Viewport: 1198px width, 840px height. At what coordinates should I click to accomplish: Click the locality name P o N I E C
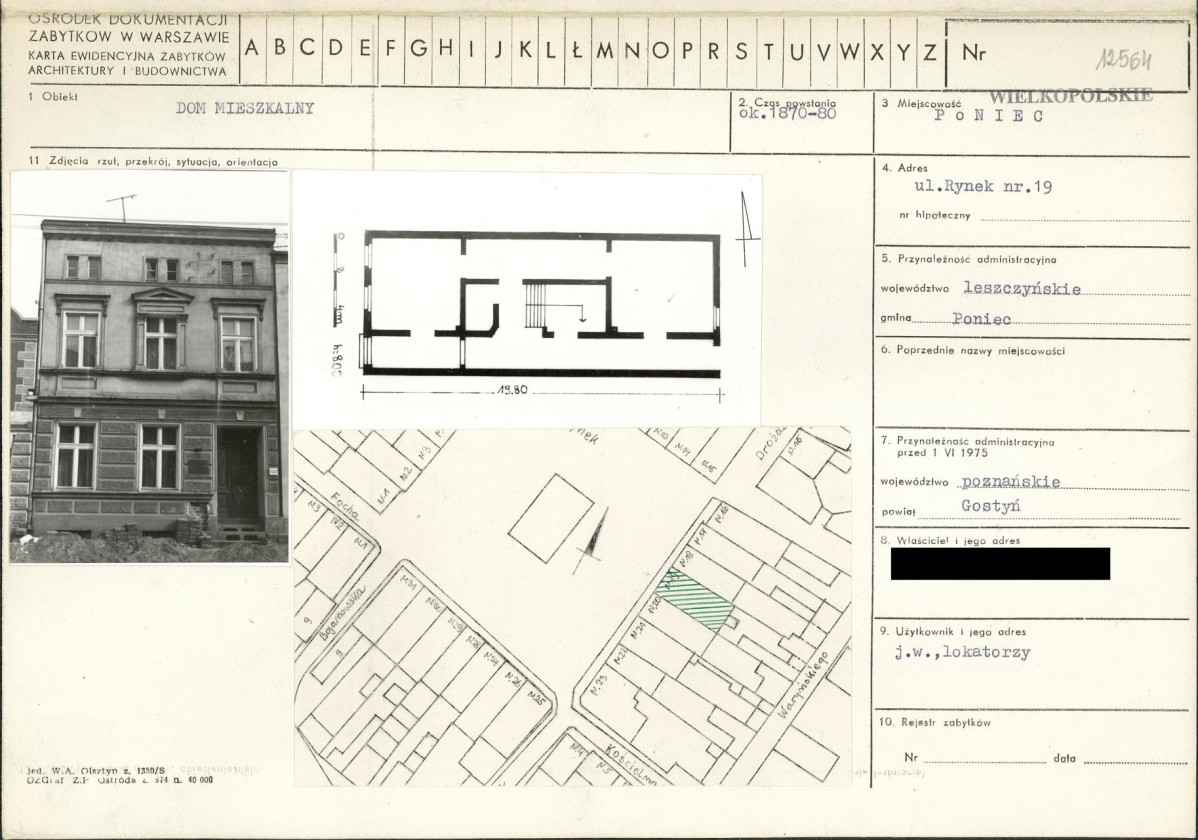[989, 116]
